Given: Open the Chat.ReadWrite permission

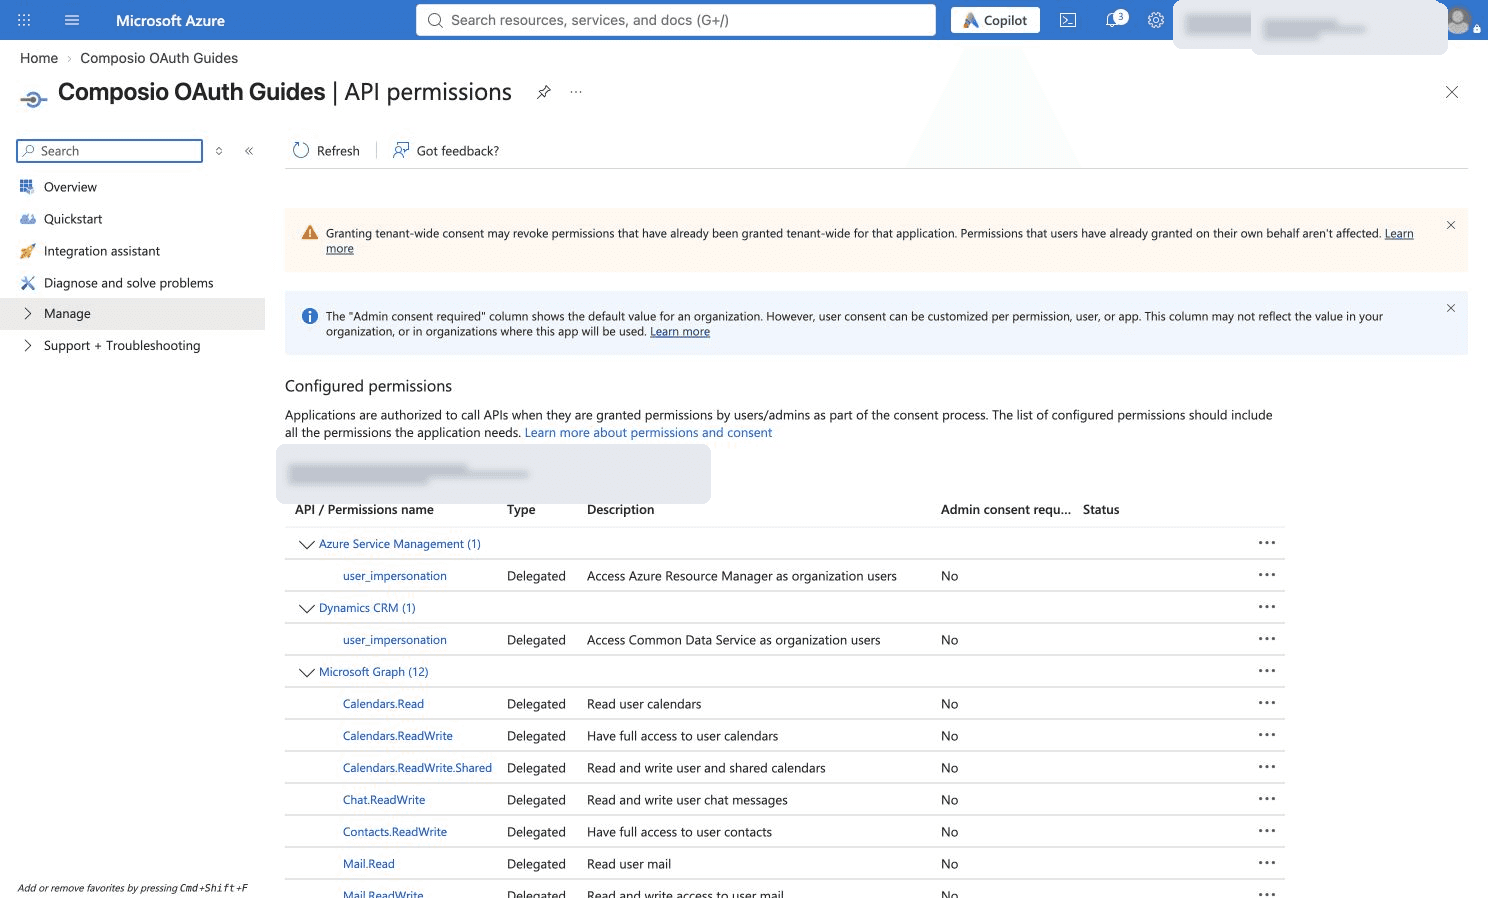Looking at the screenshot, I should [384, 800].
